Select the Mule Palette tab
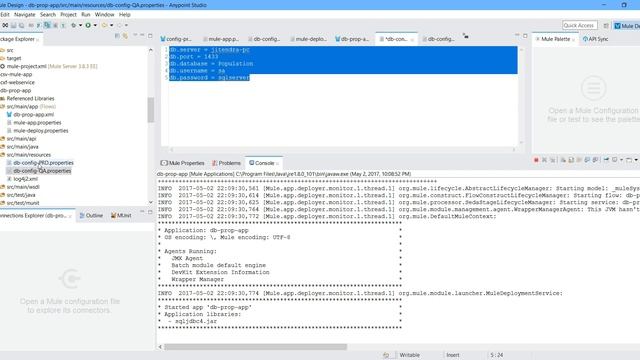 555,39
